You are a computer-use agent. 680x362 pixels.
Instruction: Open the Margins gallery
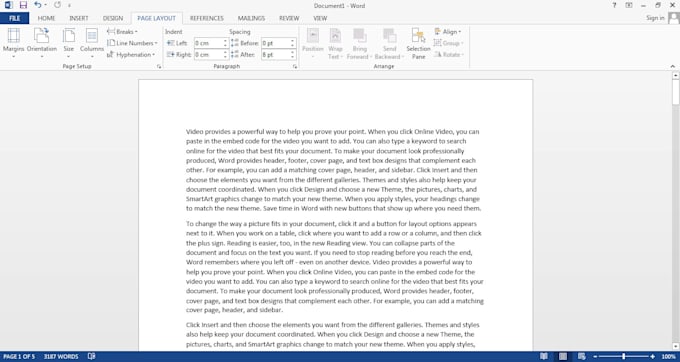tap(13, 42)
